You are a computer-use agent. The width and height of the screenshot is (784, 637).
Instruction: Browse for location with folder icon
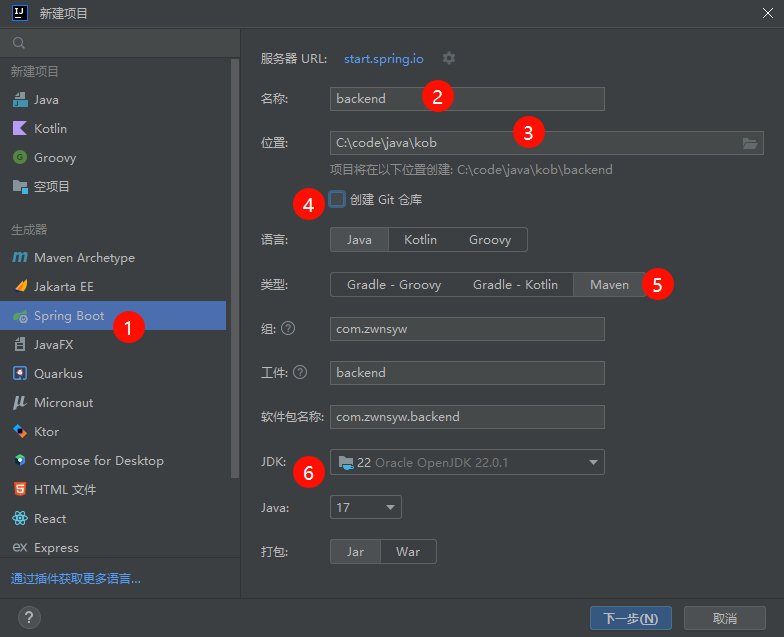(x=750, y=144)
